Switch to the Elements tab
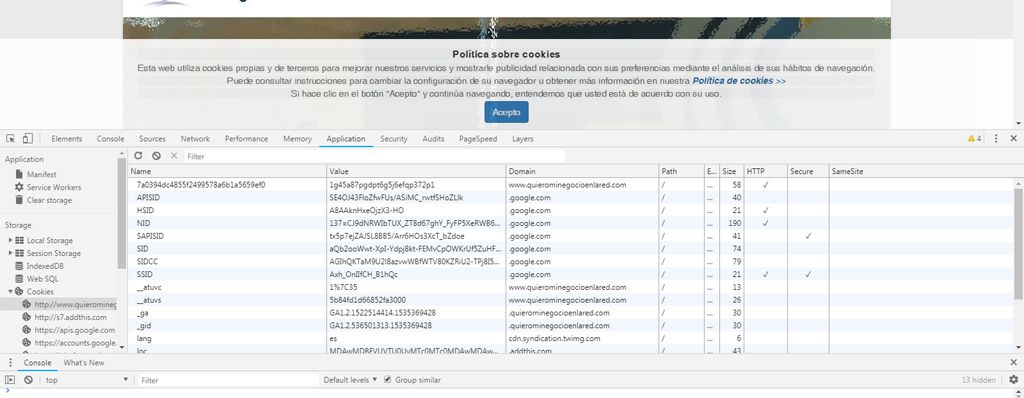 coord(67,139)
